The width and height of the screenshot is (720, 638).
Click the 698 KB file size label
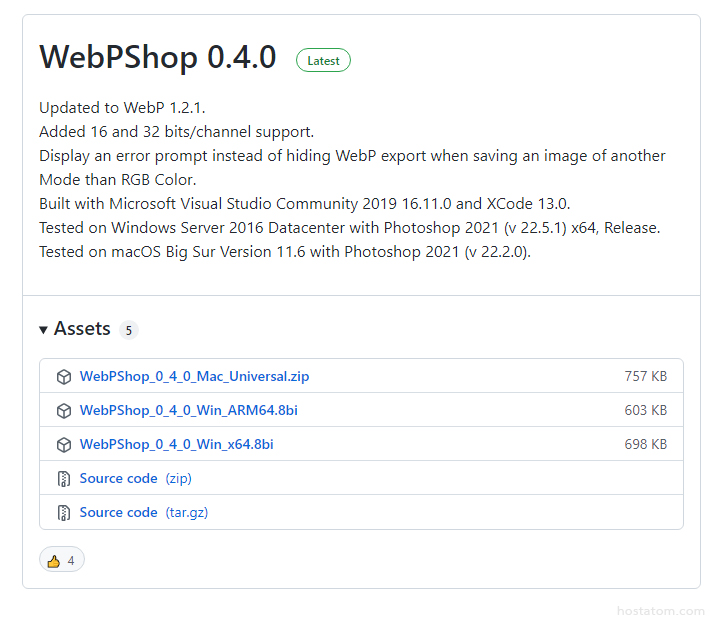point(645,445)
